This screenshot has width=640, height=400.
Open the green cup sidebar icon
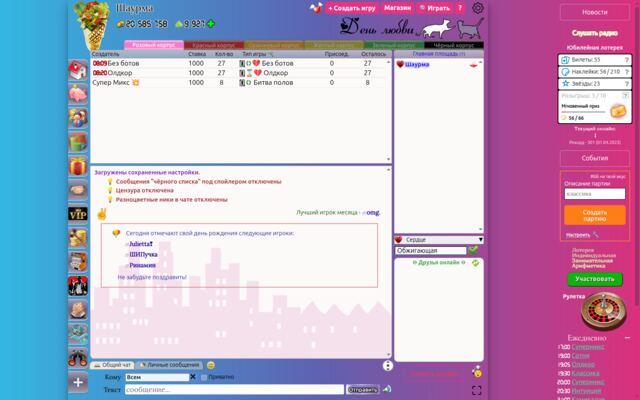78,142
